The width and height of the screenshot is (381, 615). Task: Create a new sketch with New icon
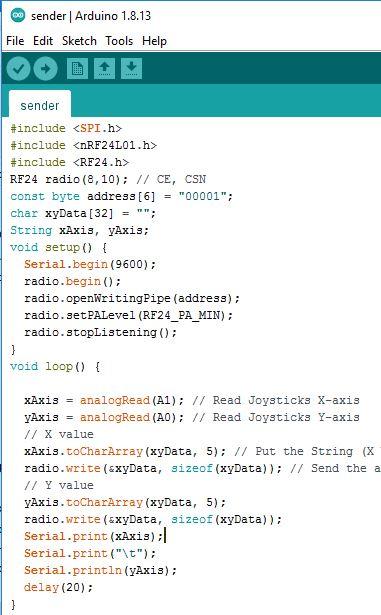click(x=77, y=69)
